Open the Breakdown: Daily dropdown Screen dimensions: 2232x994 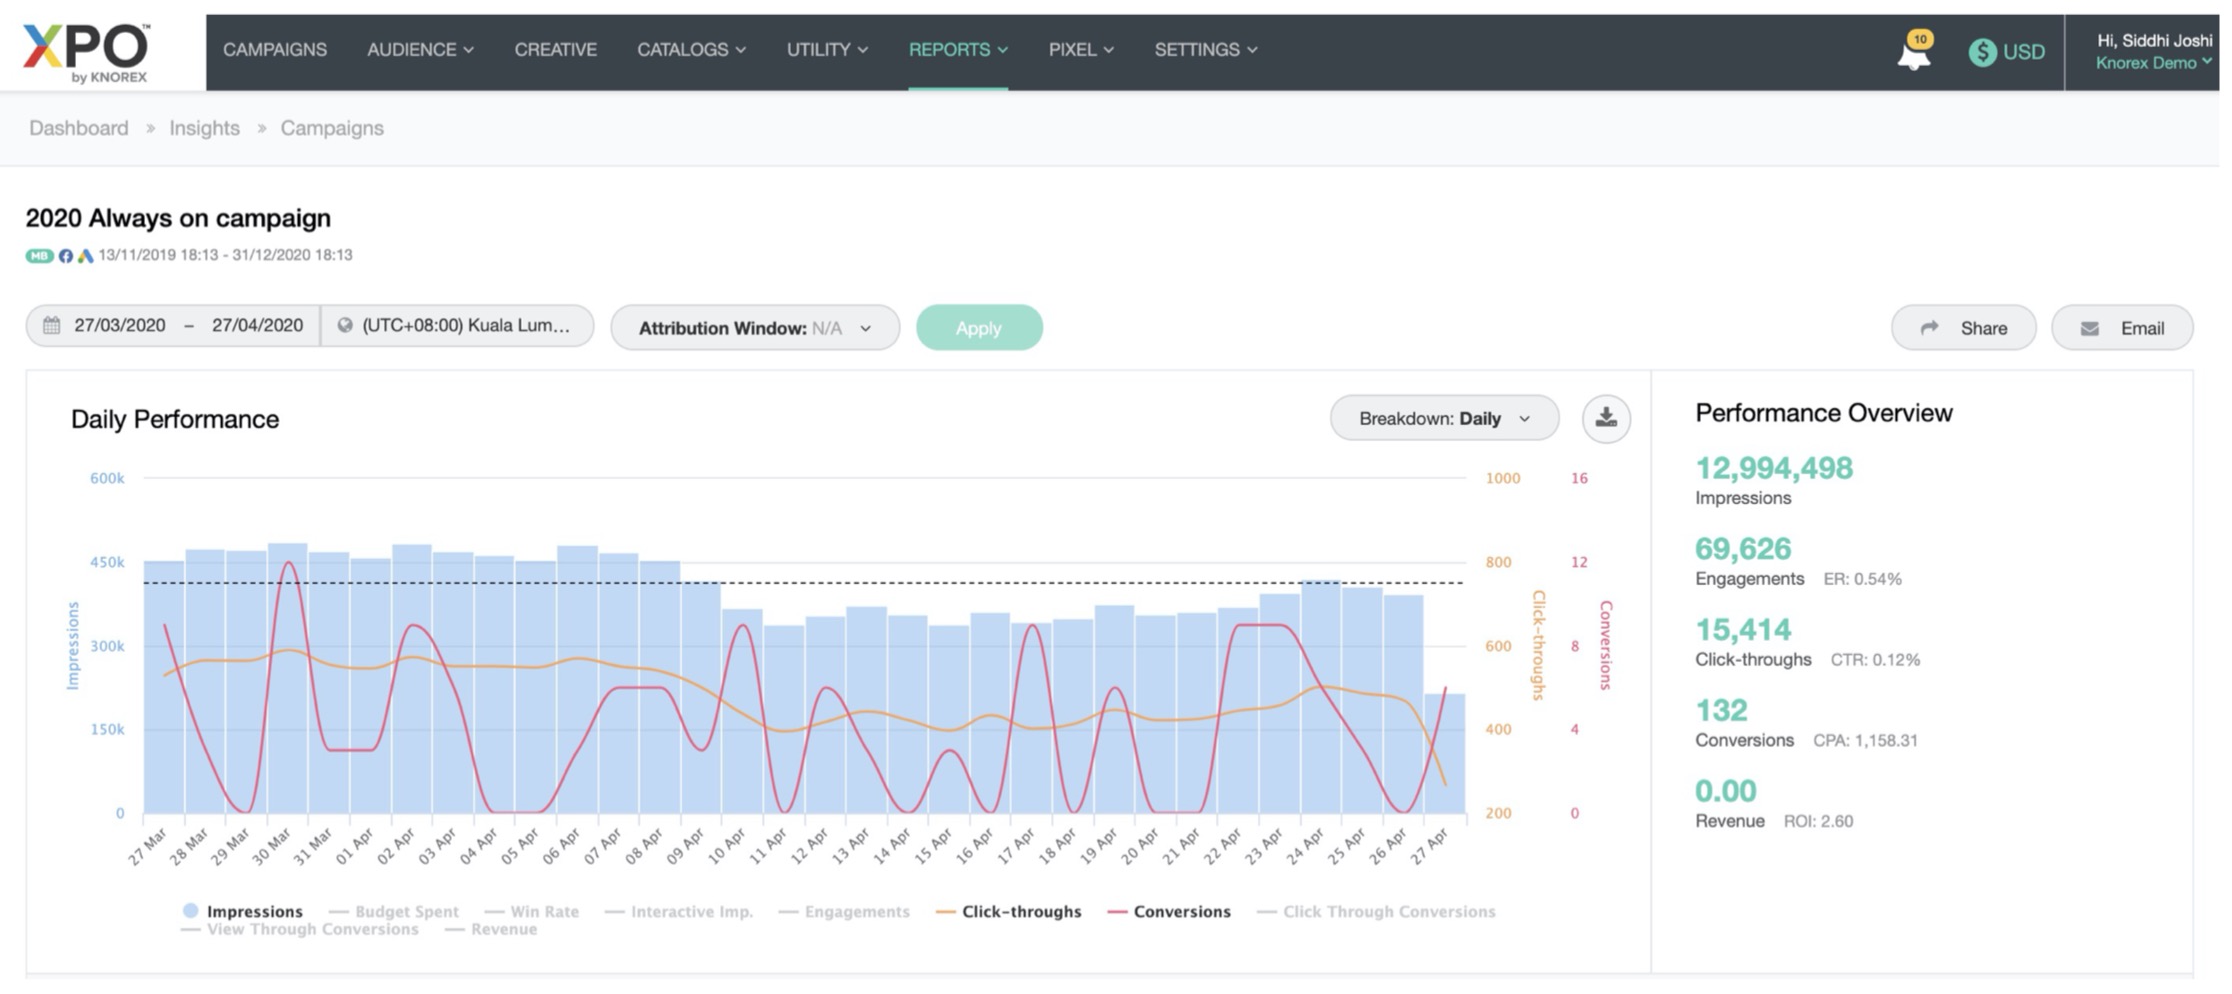coord(1443,418)
